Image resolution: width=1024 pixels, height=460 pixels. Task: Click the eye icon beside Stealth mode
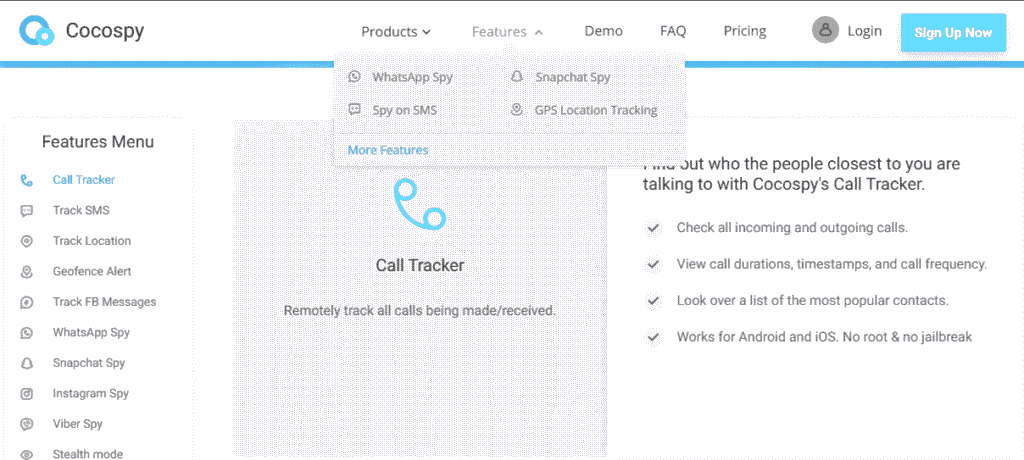click(x=27, y=454)
